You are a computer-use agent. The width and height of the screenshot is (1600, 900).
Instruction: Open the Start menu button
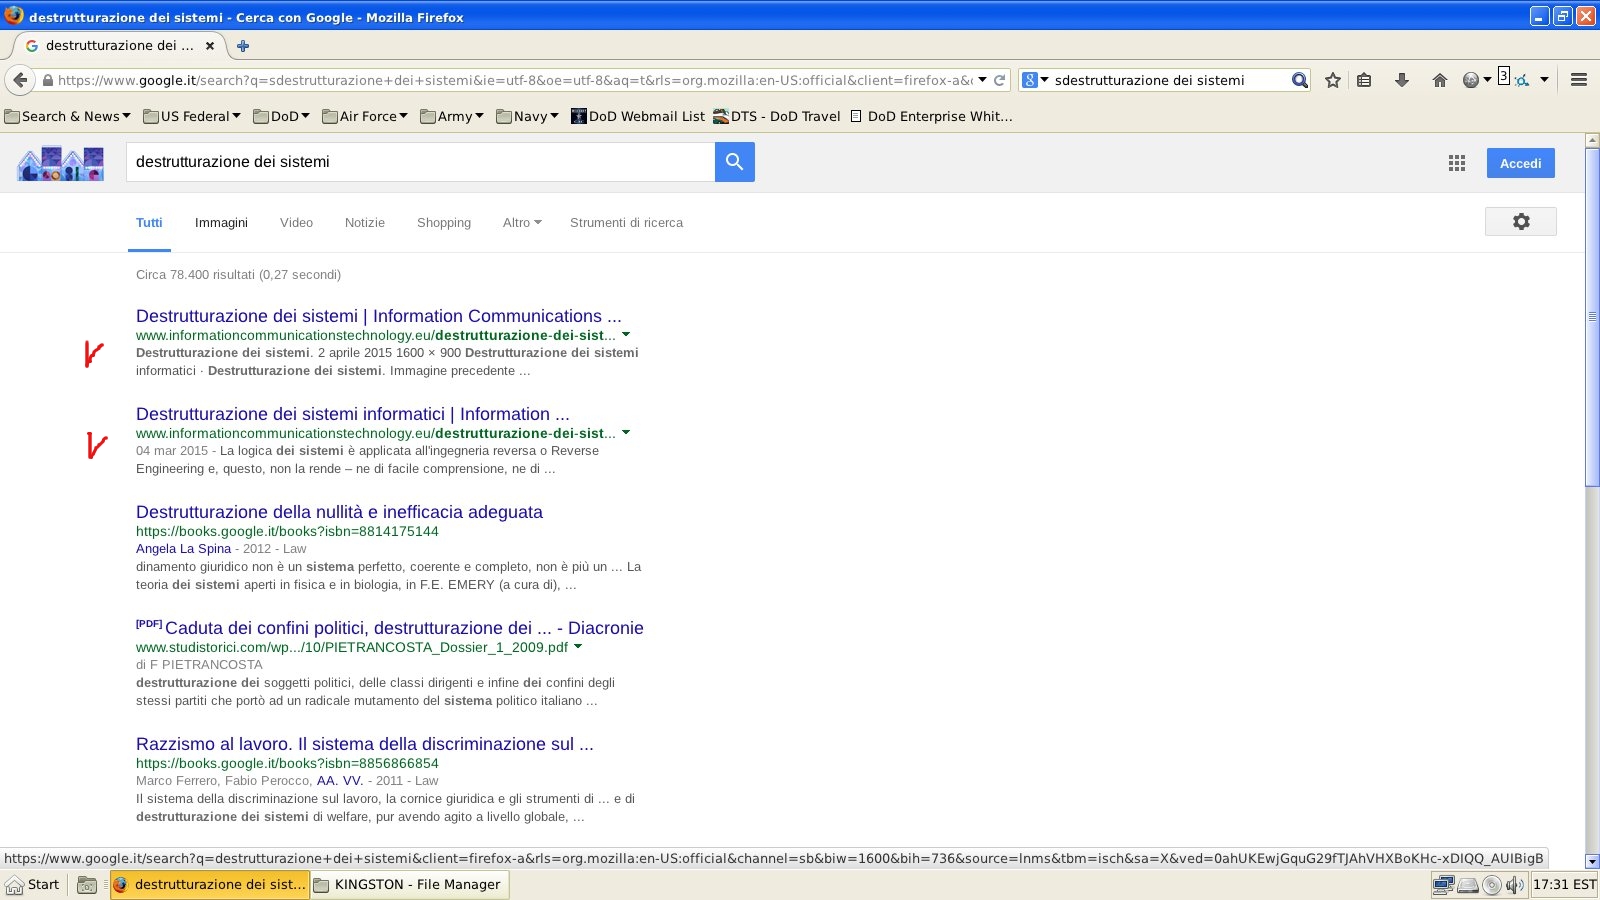pos(33,884)
